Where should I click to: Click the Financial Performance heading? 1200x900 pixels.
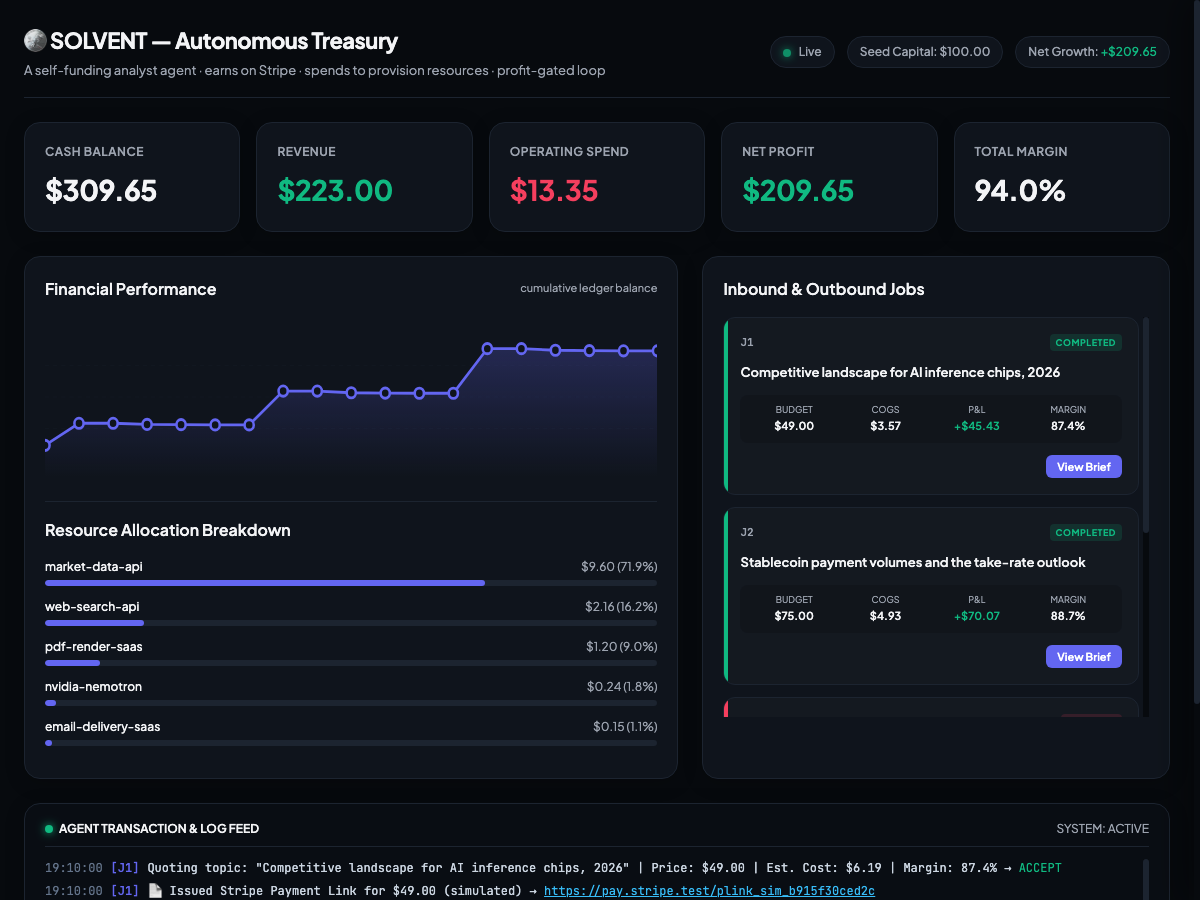(131, 290)
